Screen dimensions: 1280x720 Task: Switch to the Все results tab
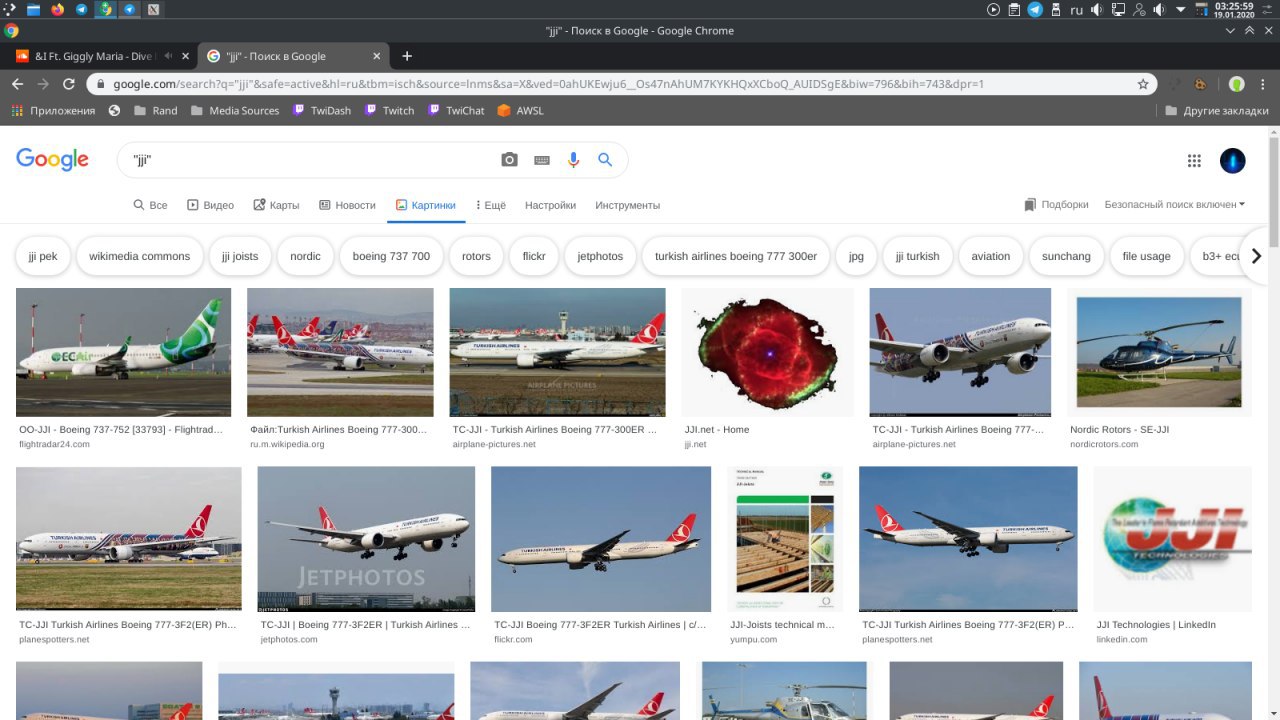(150, 205)
